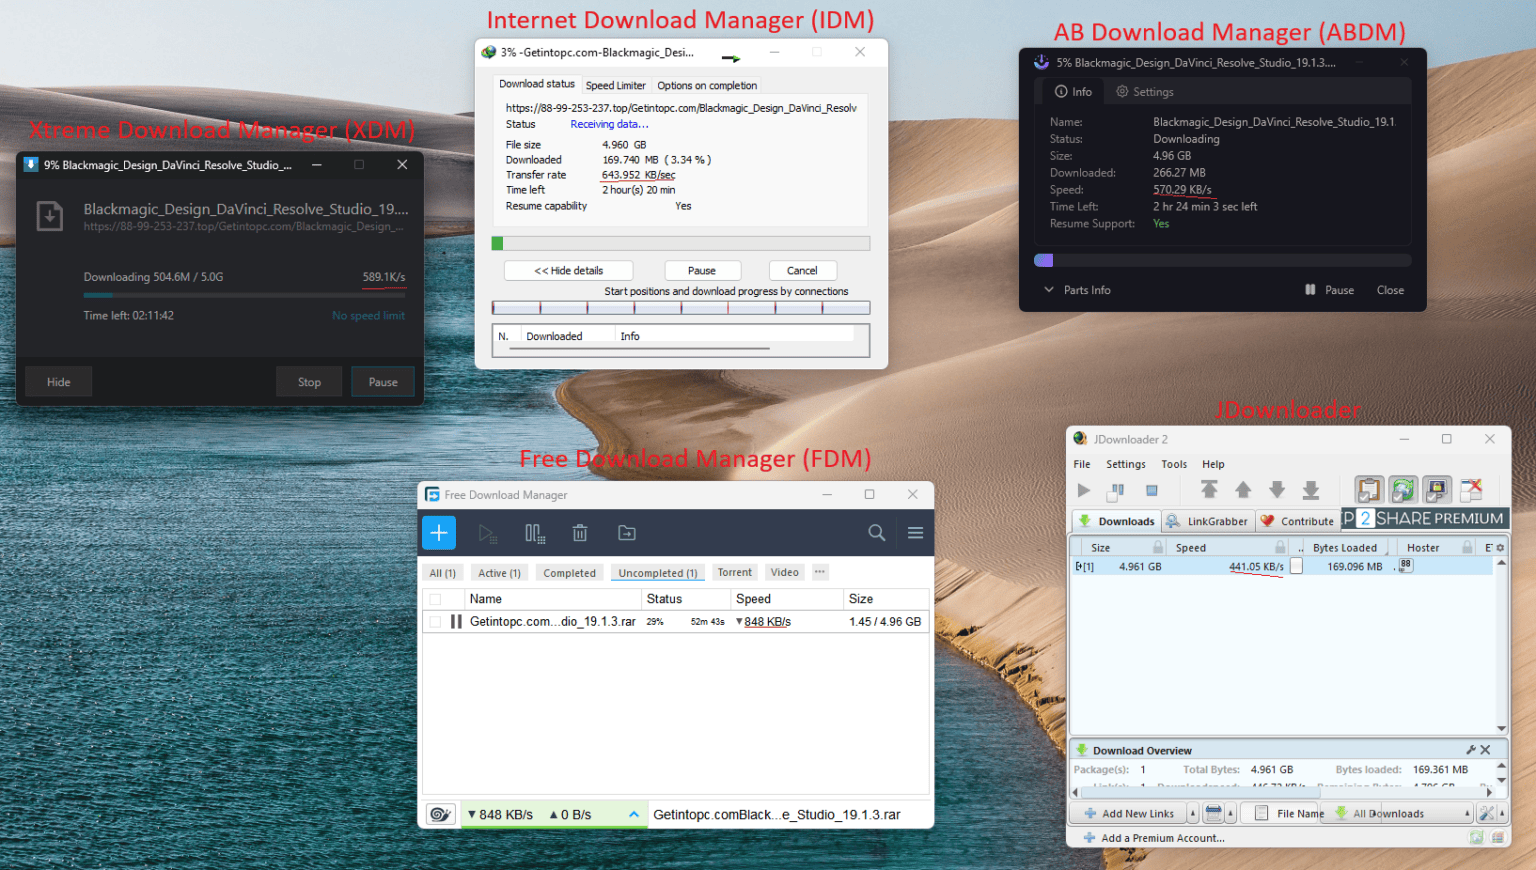The width and height of the screenshot is (1536, 870).
Task: Open the search icon in Free Download Manager
Action: [x=876, y=532]
